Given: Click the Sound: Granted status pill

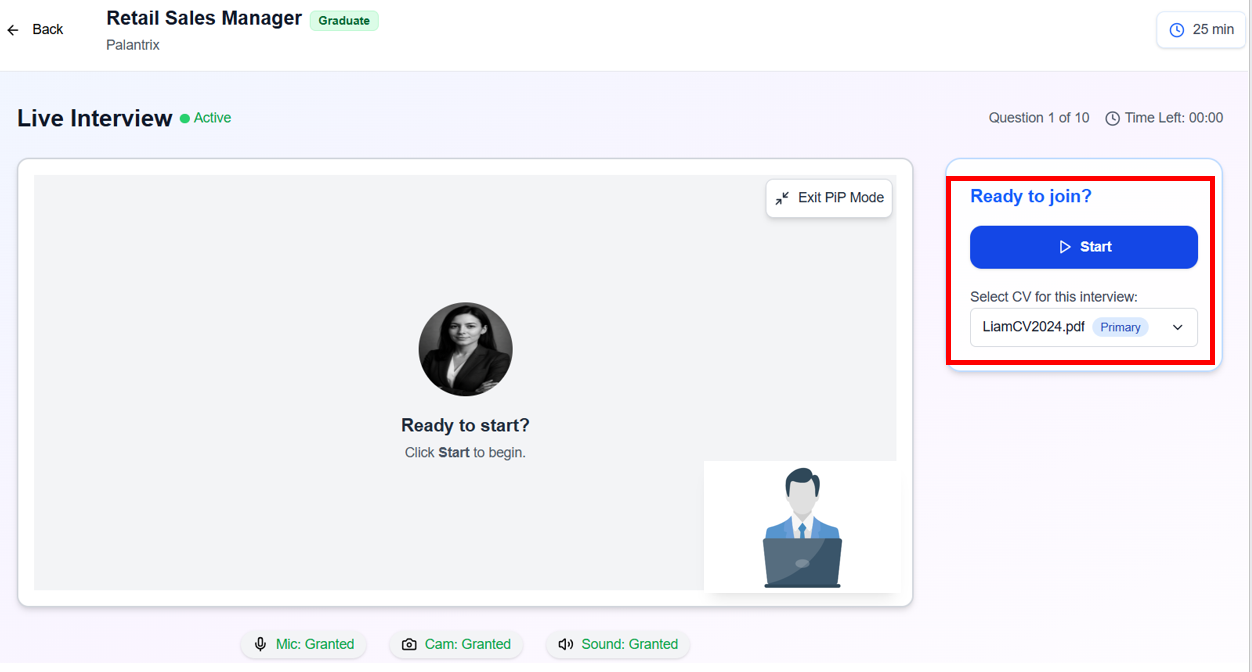Looking at the screenshot, I should 618,644.
